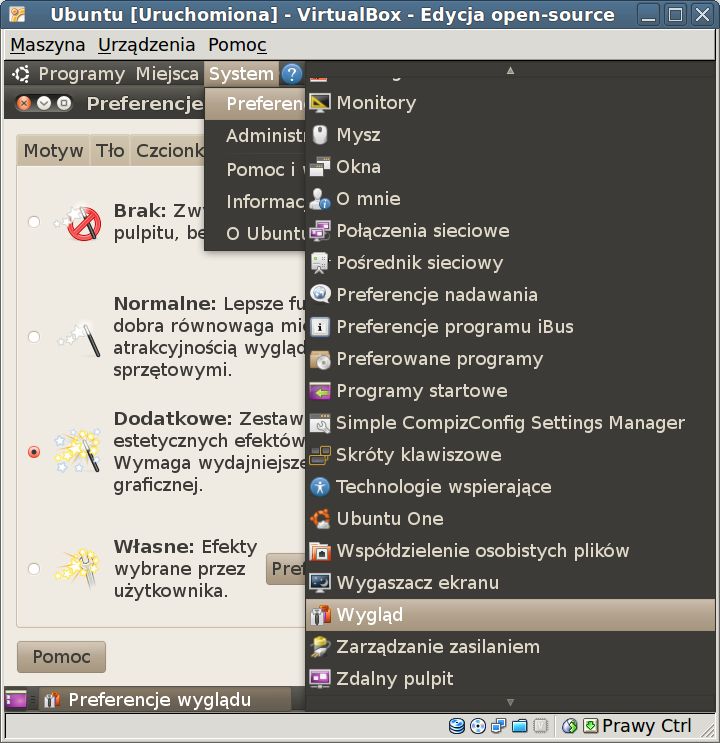Screen dimensions: 720x743
Task: Click the VirtualBox optical disc status icon
Action: pyautogui.click(x=478, y=725)
